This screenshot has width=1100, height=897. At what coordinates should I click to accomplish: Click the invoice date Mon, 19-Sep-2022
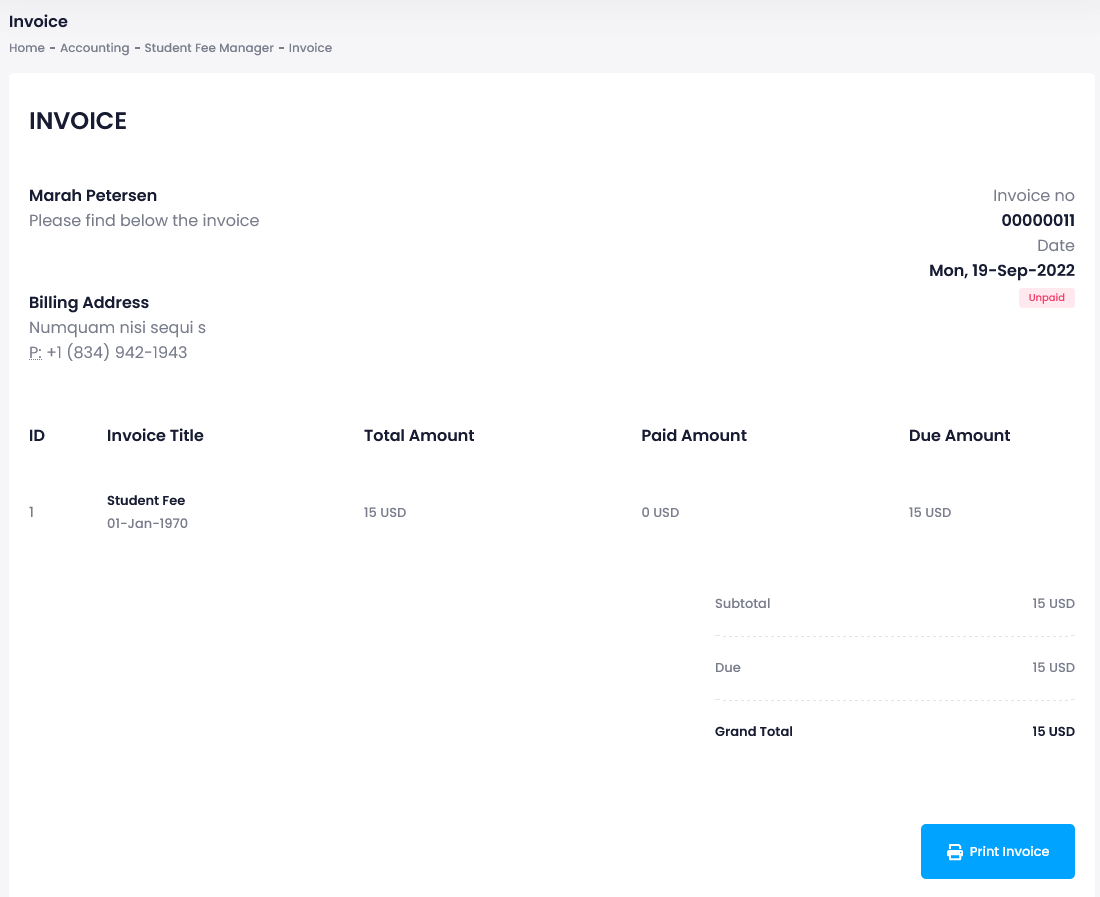[1001, 270]
